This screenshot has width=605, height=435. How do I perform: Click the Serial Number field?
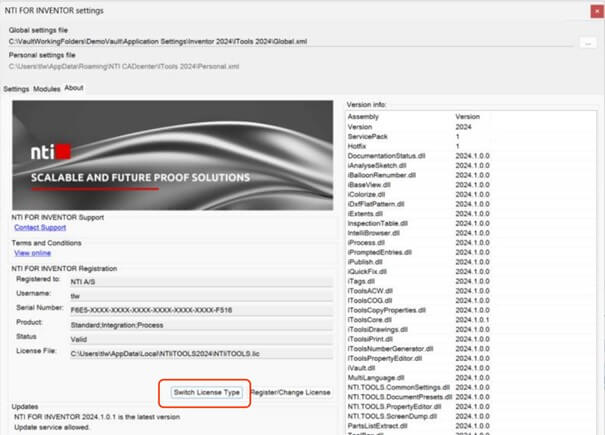point(201,310)
